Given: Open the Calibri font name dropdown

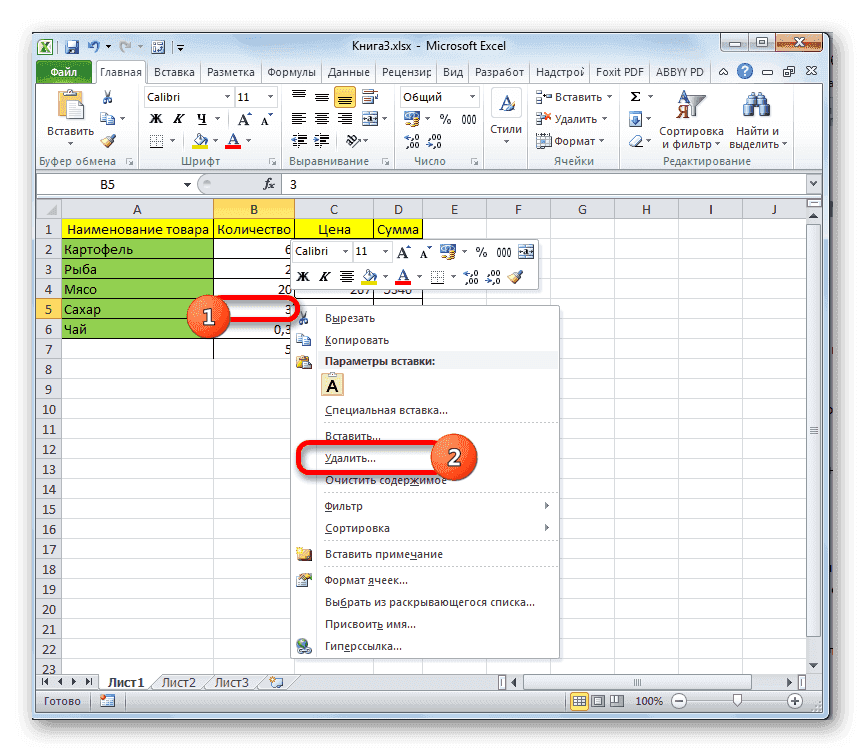Looking at the screenshot, I should tap(225, 96).
